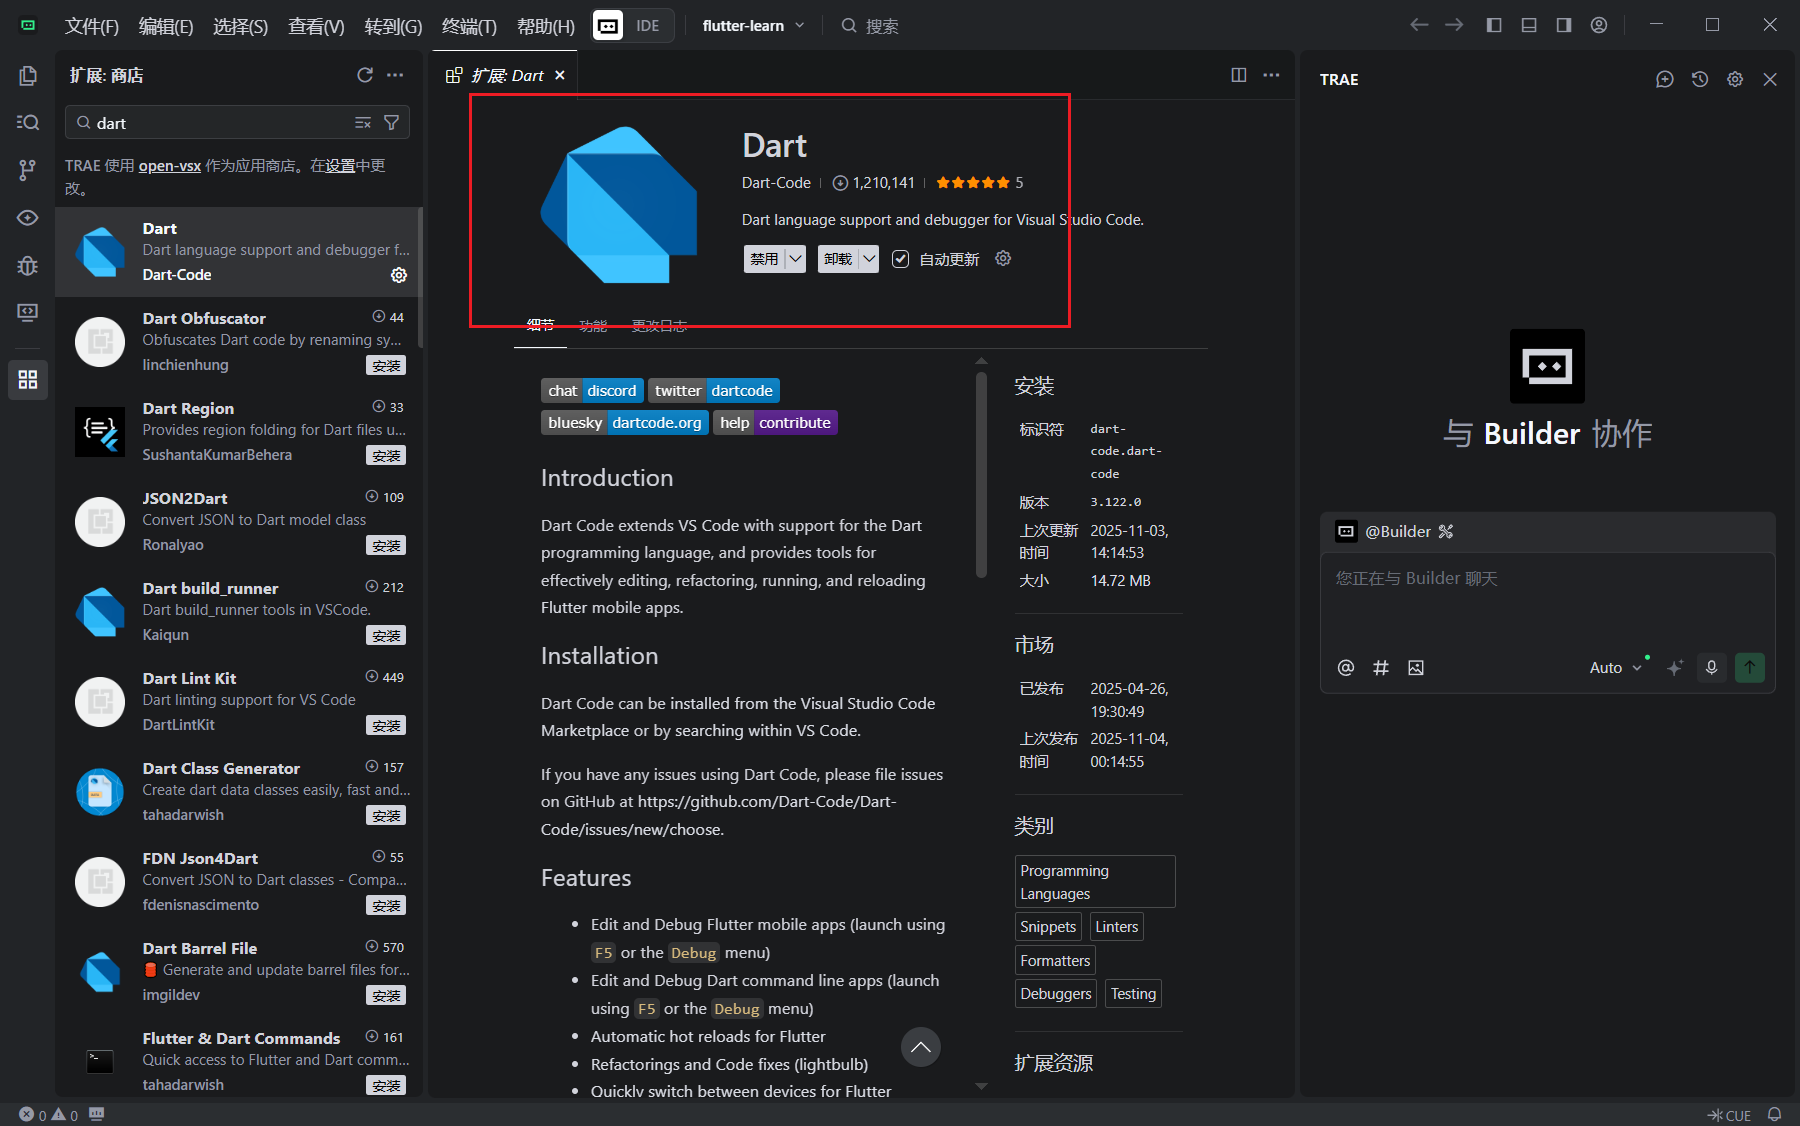Open the 终端(T) menu
Viewport: 1800px width, 1126px height.
[x=469, y=26]
